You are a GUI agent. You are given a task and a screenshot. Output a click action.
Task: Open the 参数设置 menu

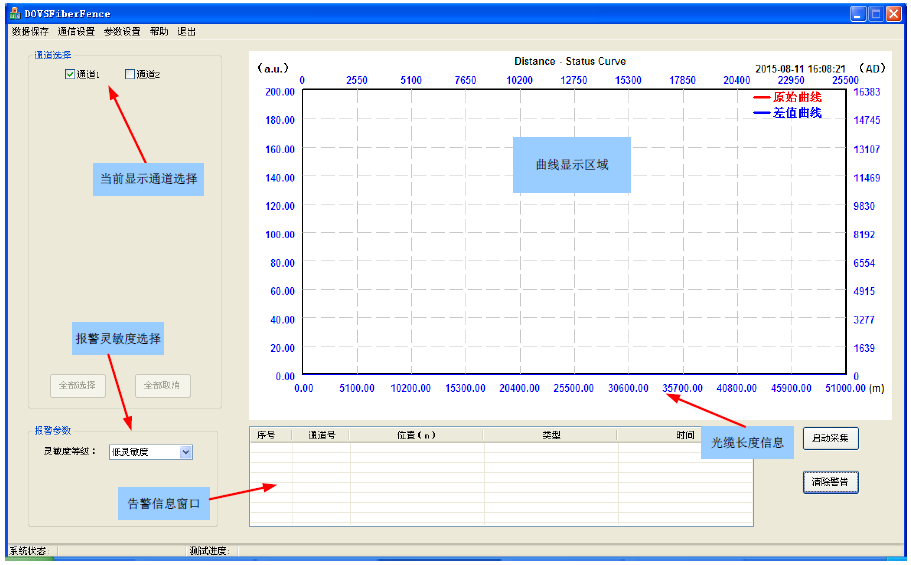point(122,32)
